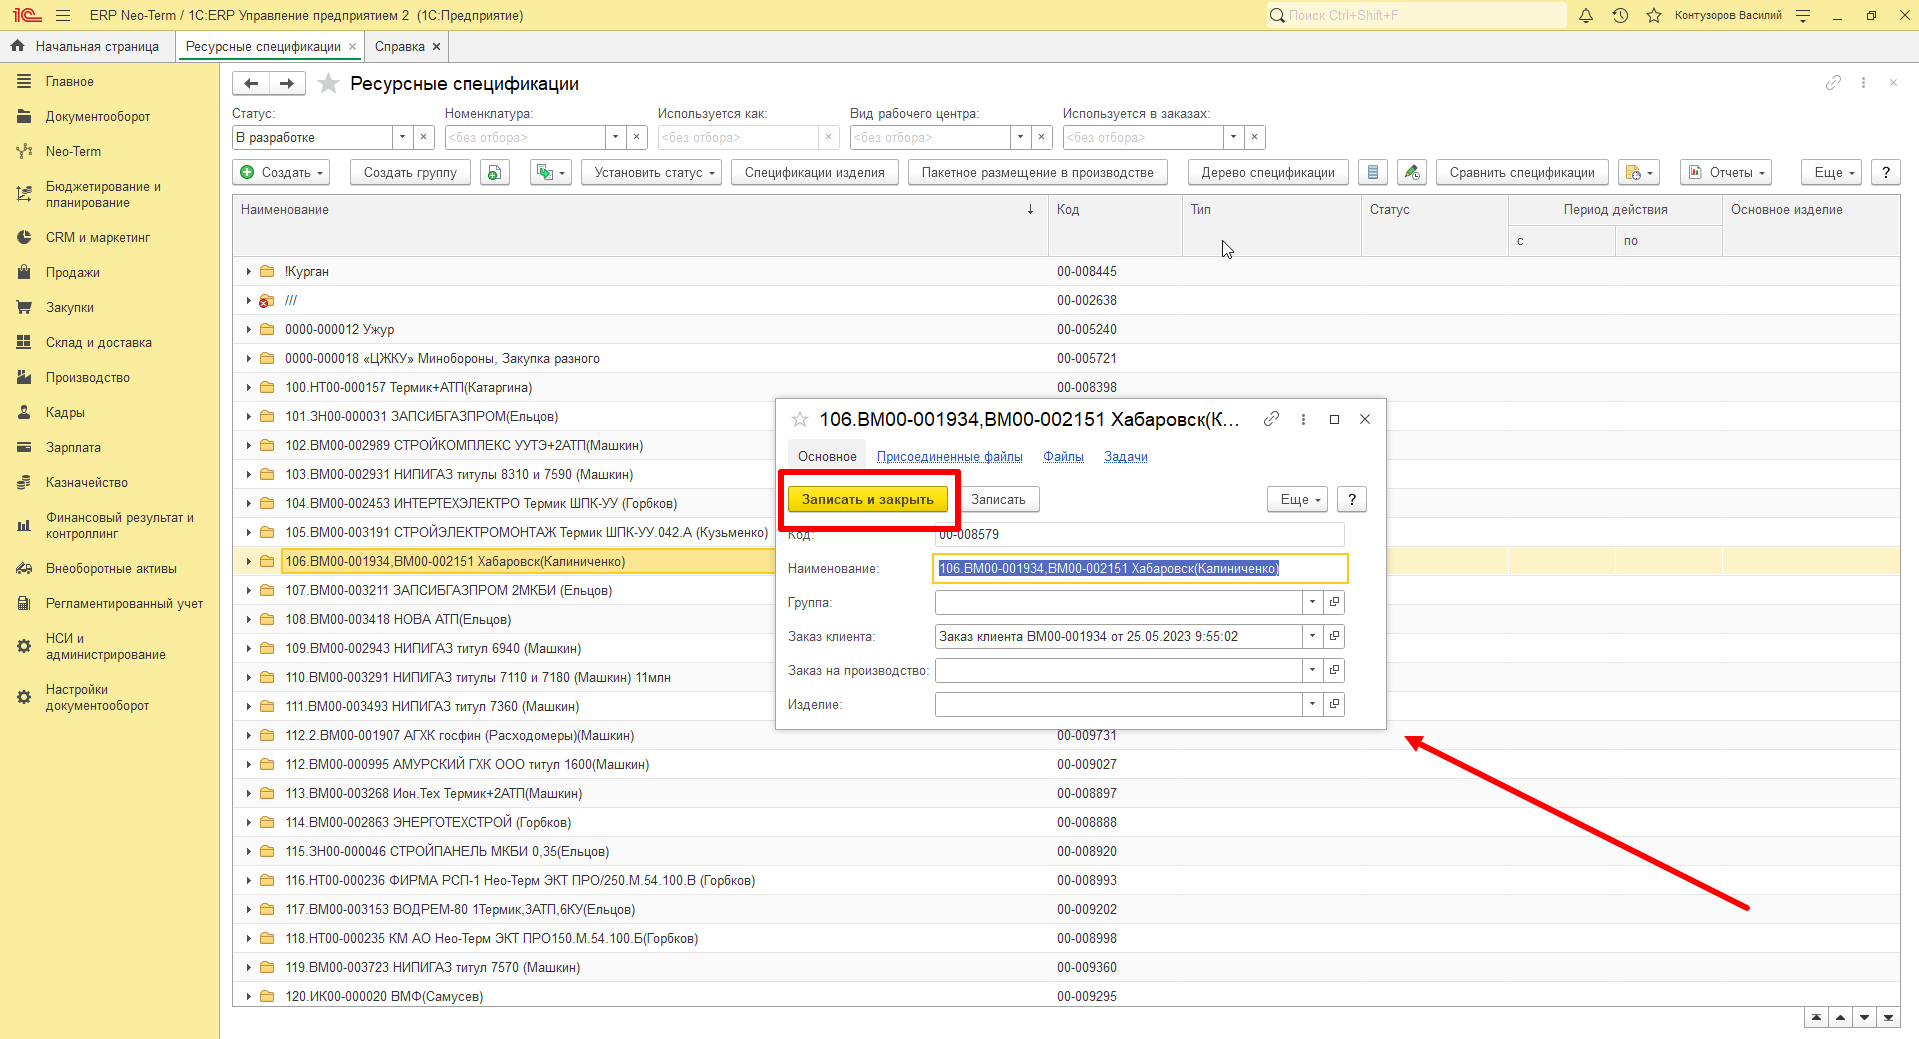Open notifications bell icon
Image resolution: width=1919 pixels, height=1039 pixels.
(1586, 15)
